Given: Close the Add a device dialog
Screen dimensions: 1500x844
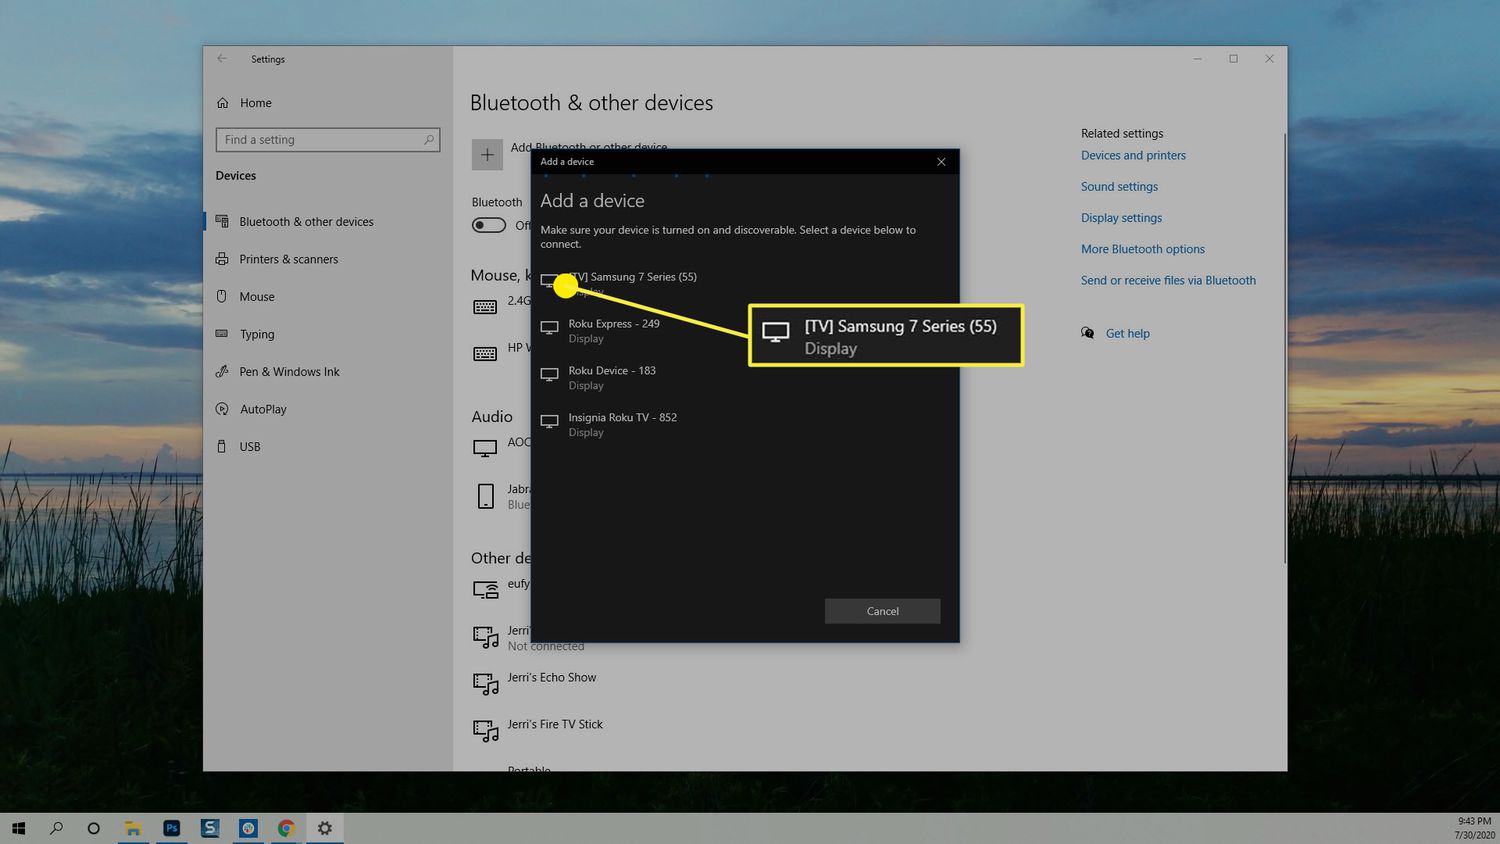Looking at the screenshot, I should (940, 162).
